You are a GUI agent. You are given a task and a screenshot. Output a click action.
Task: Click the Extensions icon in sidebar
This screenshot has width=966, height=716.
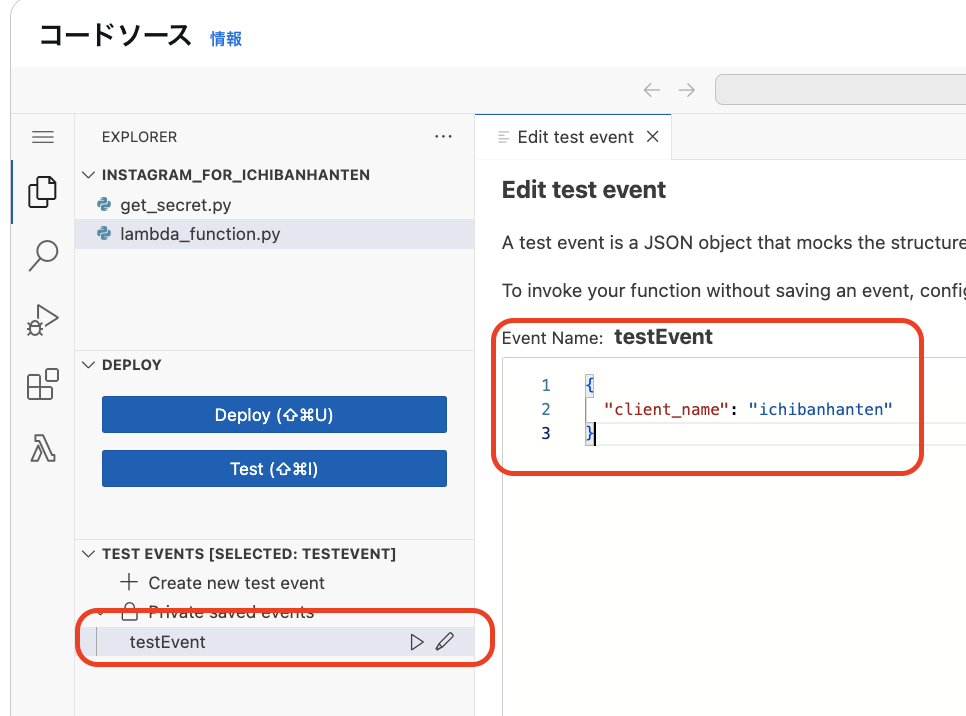(42, 384)
